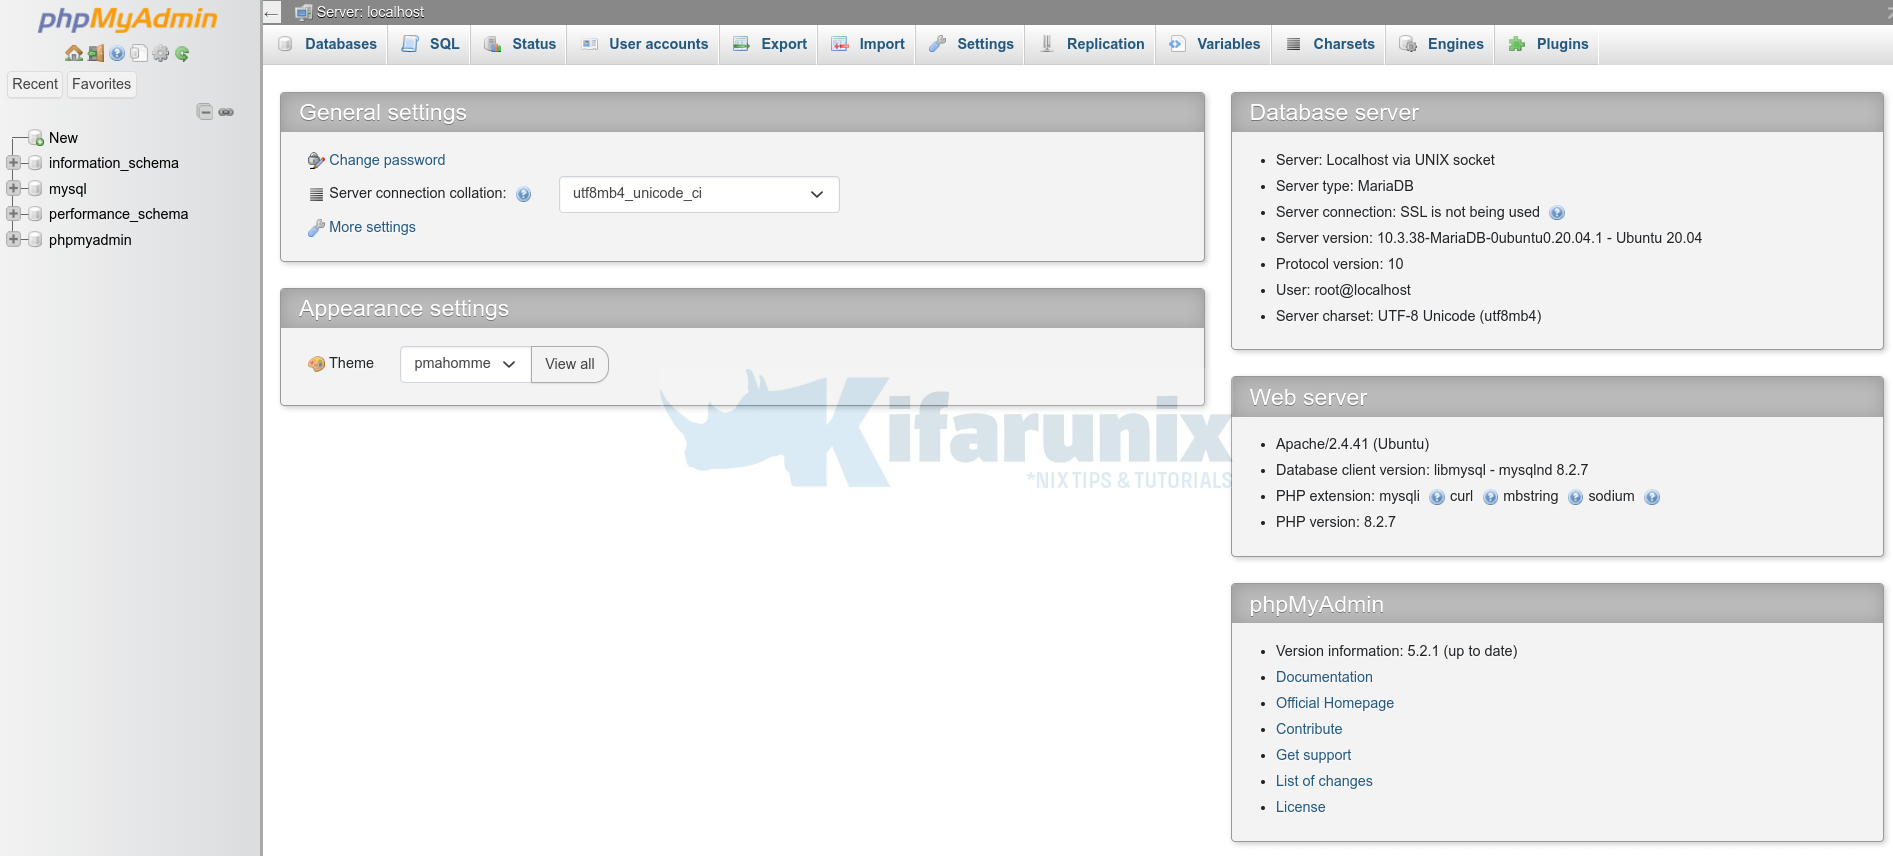Click the More settings link
Screen dimensions: 1893x856
(372, 227)
